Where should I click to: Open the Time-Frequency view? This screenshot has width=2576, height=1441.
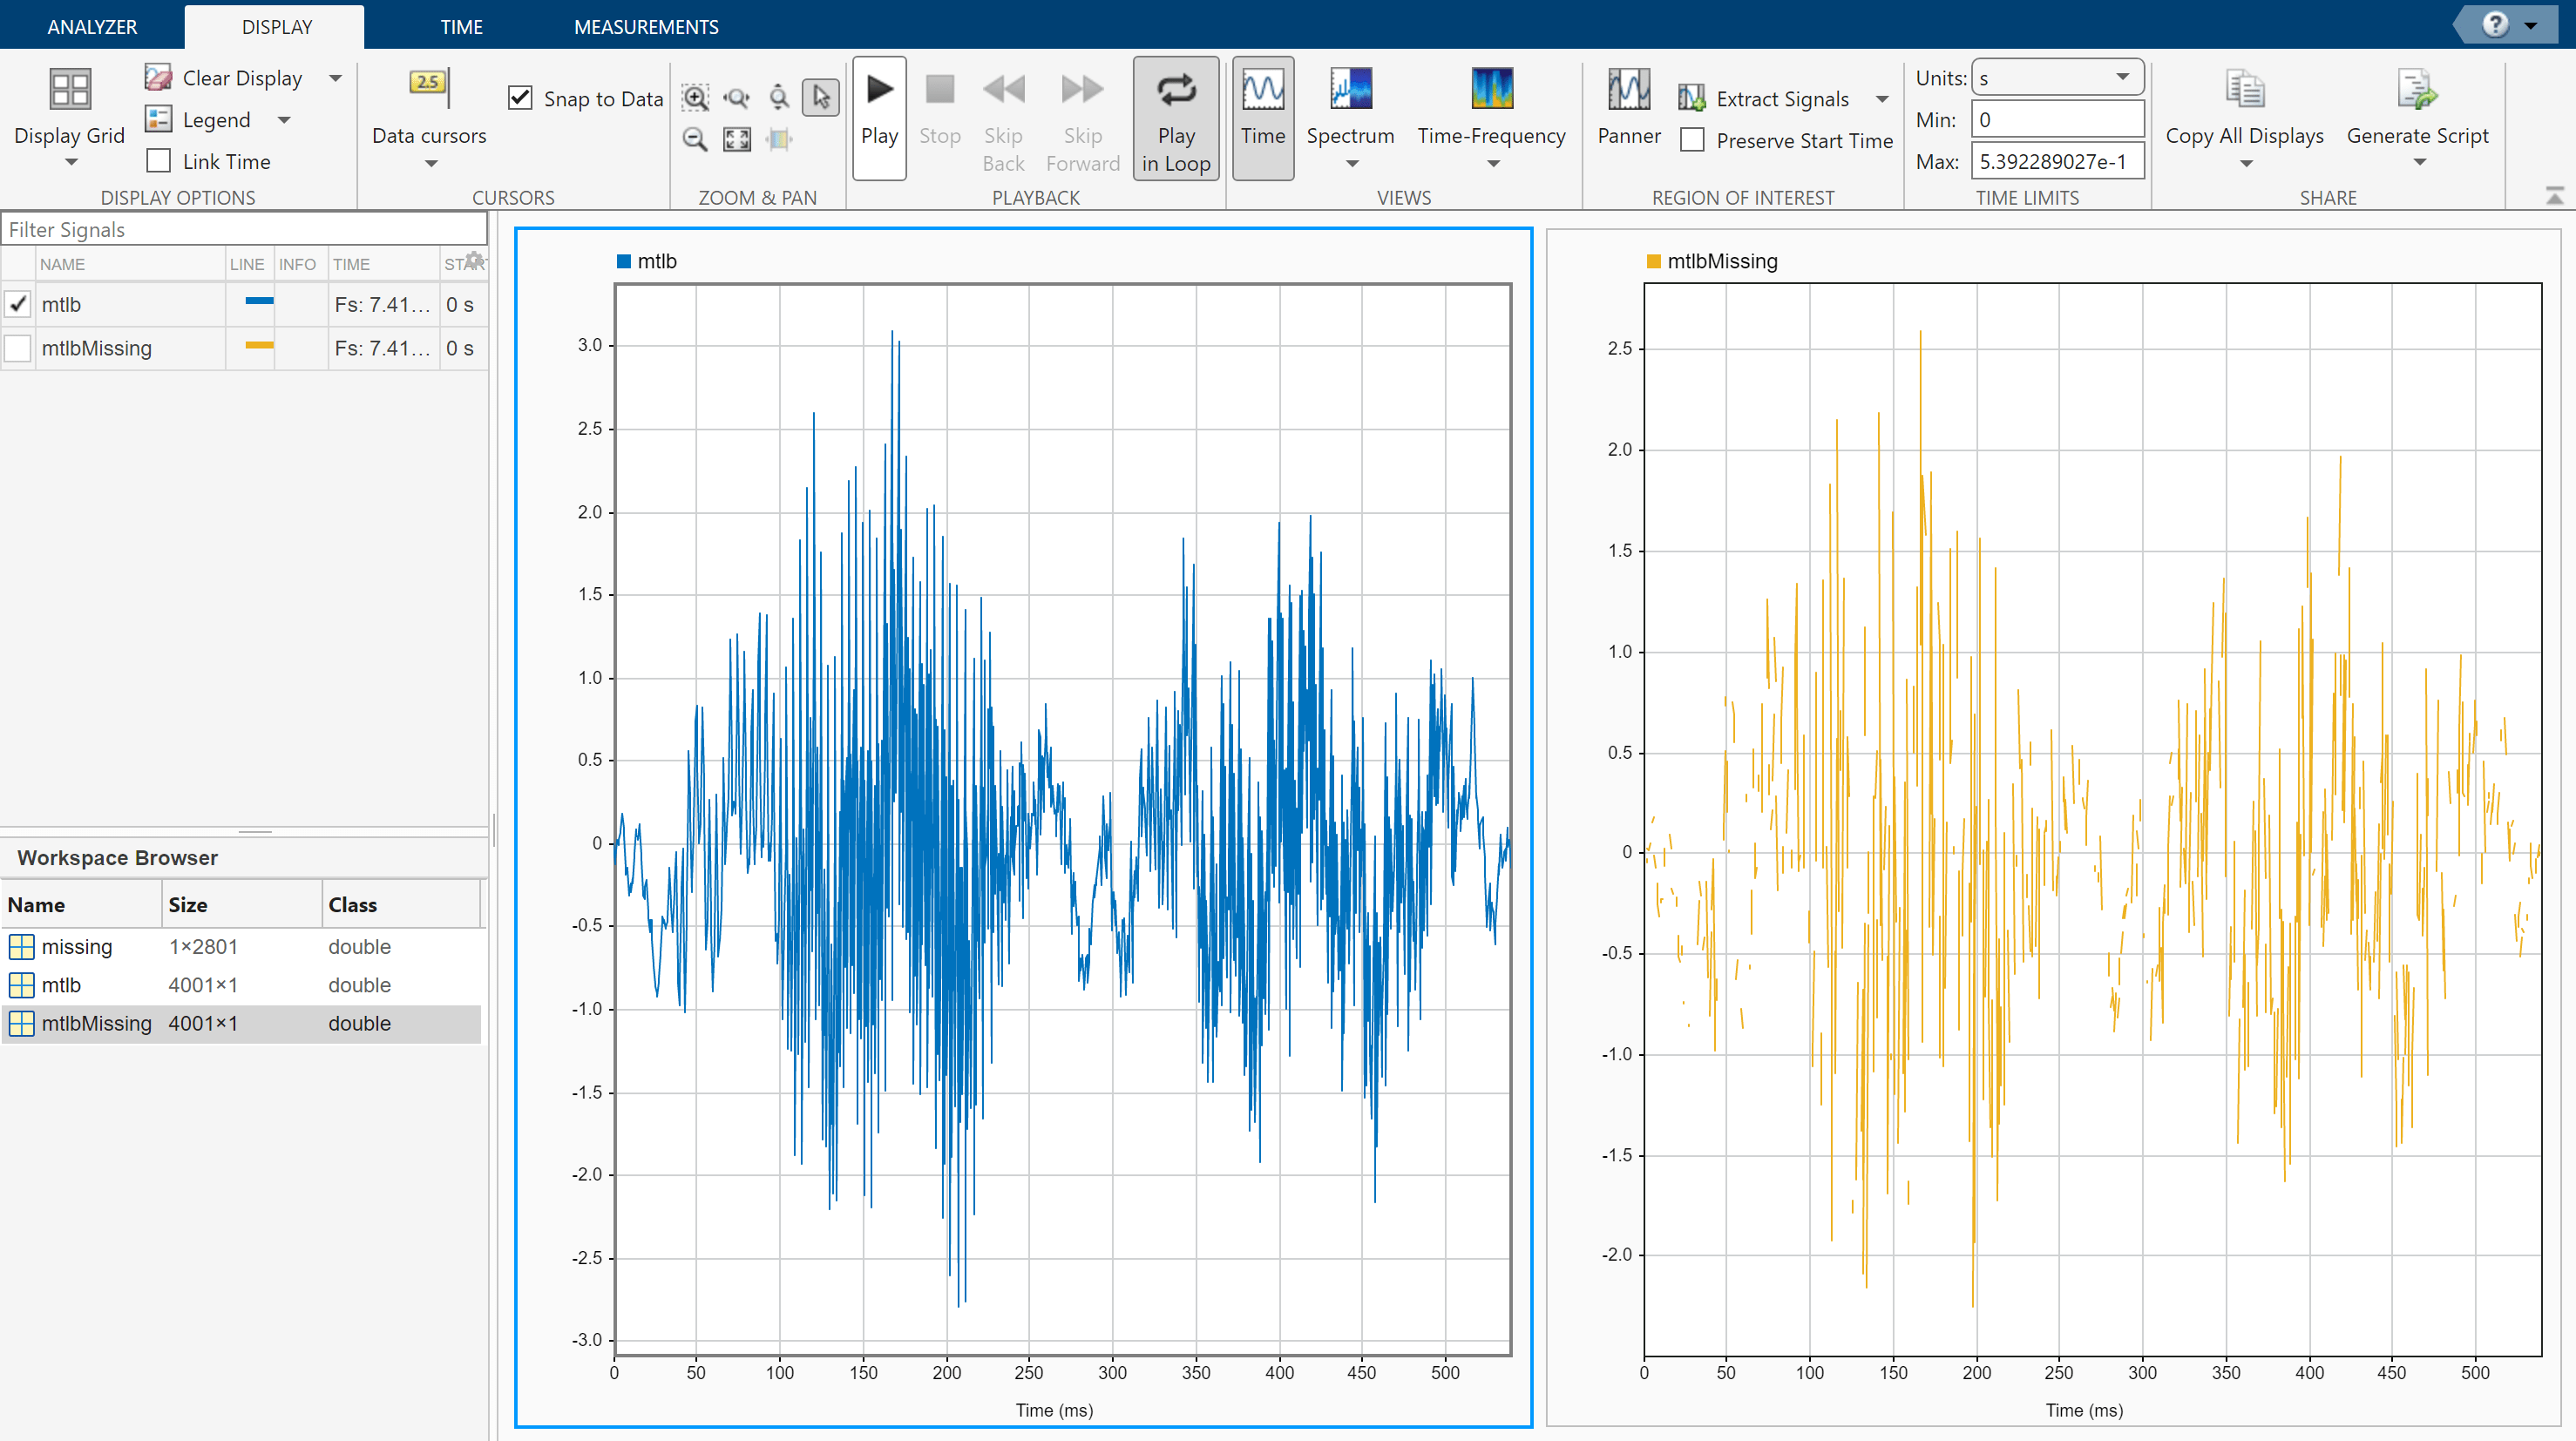1491,90
